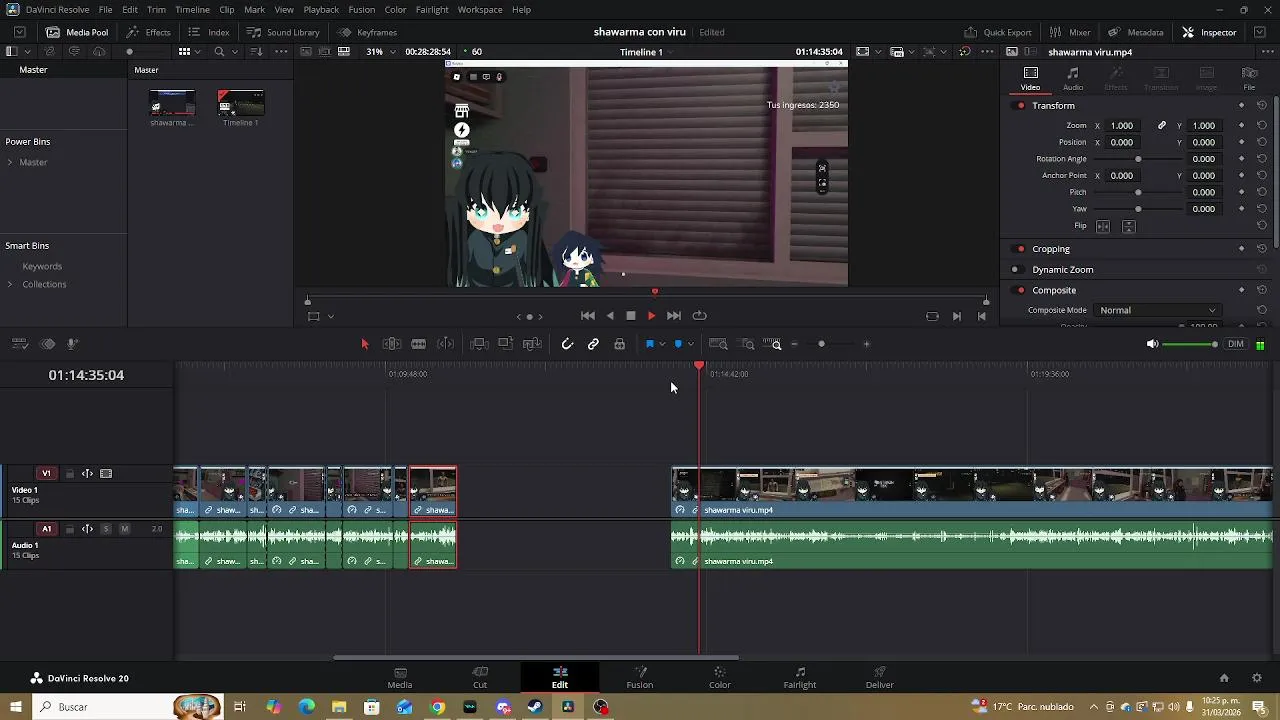
Task: Mute the A1 audio track
Action: pos(125,529)
